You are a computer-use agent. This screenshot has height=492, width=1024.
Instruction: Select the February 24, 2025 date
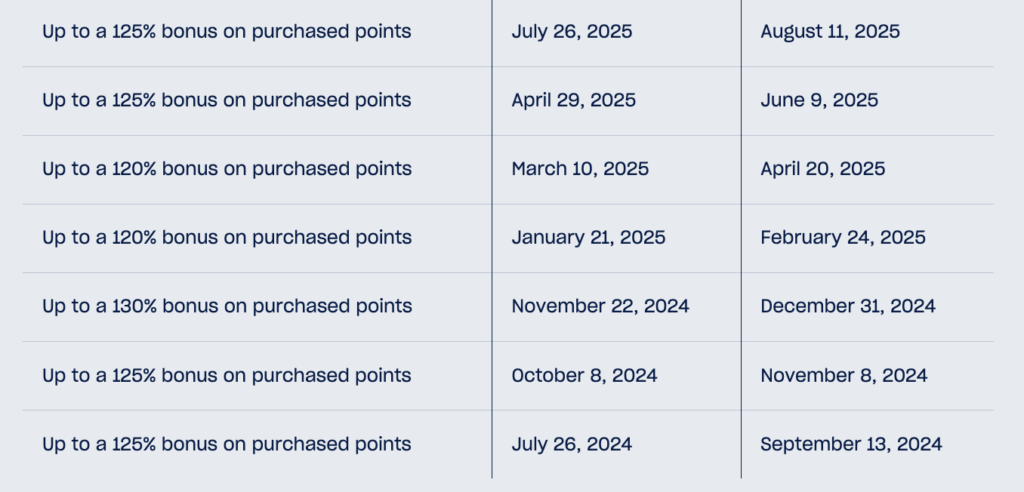[x=842, y=237]
